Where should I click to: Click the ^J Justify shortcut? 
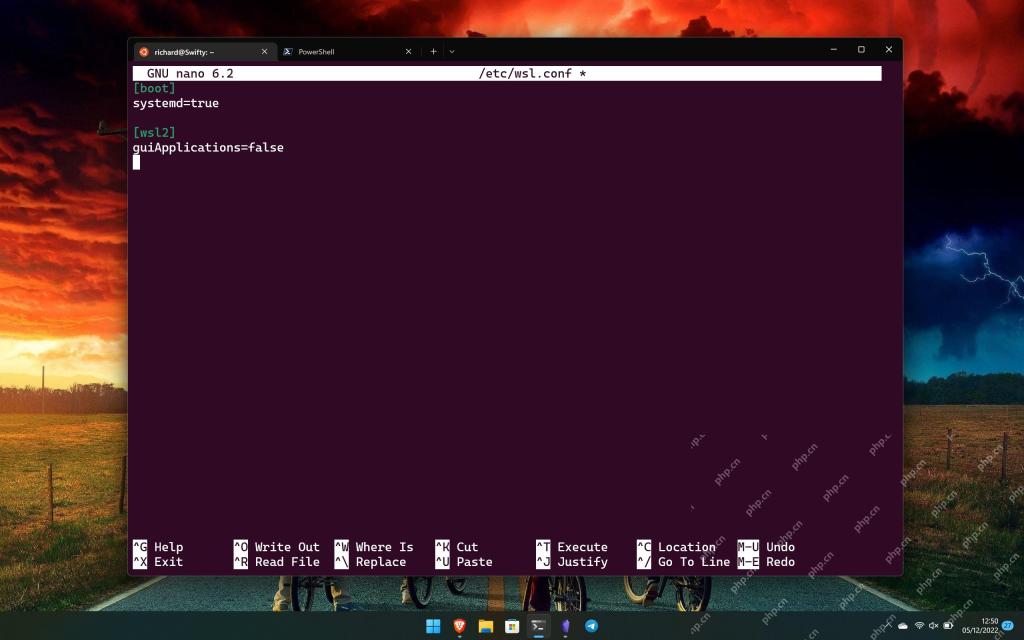click(x=572, y=562)
